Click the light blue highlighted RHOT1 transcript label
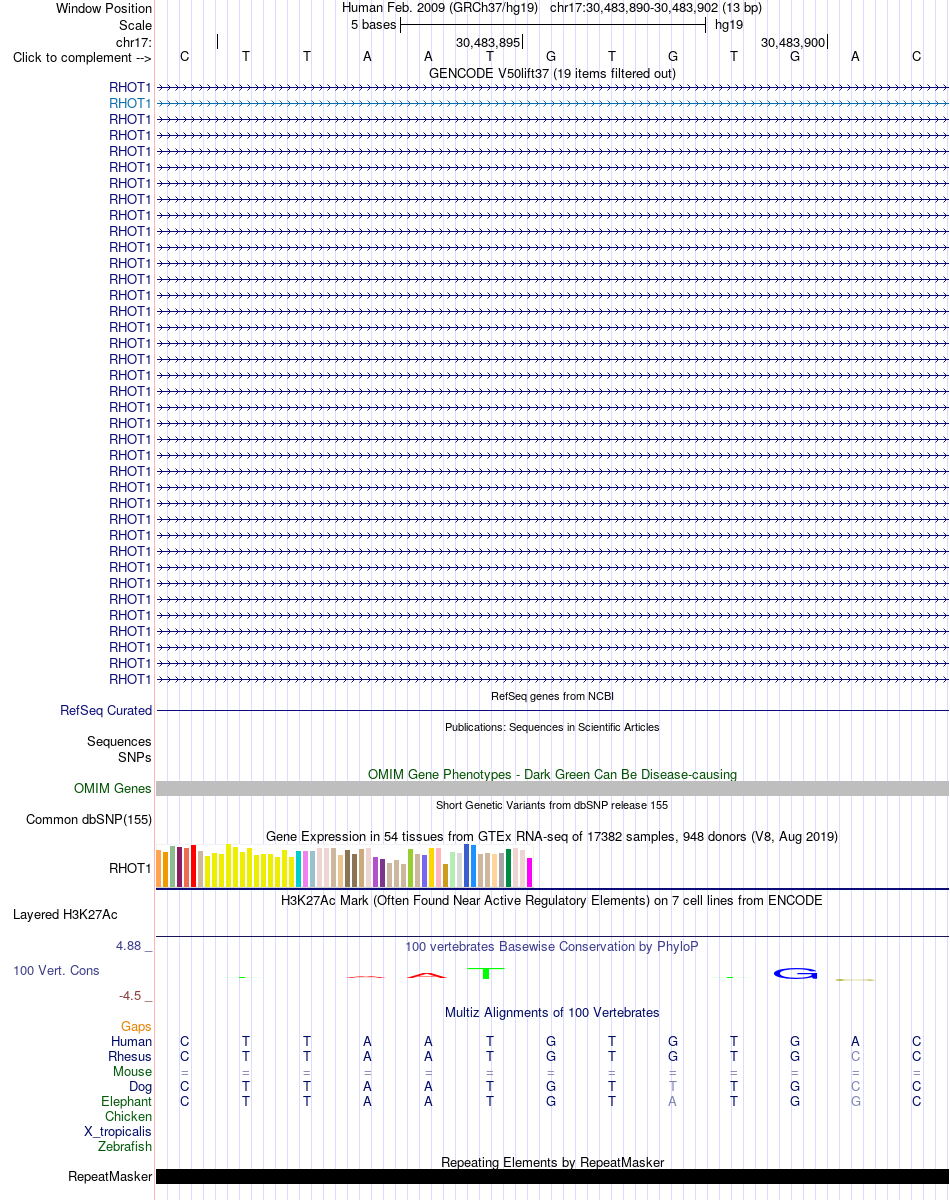 pyautogui.click(x=130, y=103)
